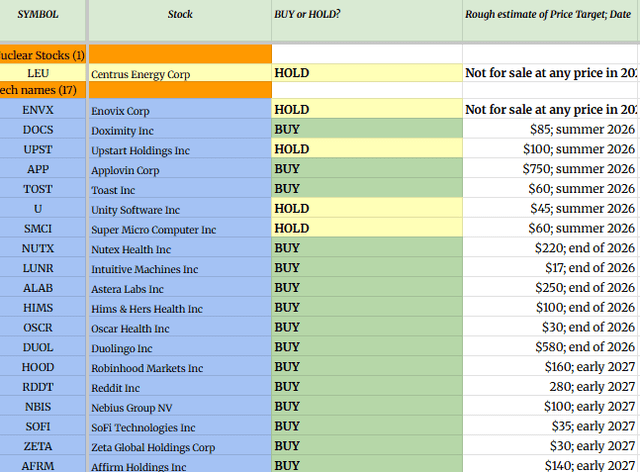Select the SoFi Technologies Inc cell
Viewport: 640px width, 472px height.
(x=180, y=426)
